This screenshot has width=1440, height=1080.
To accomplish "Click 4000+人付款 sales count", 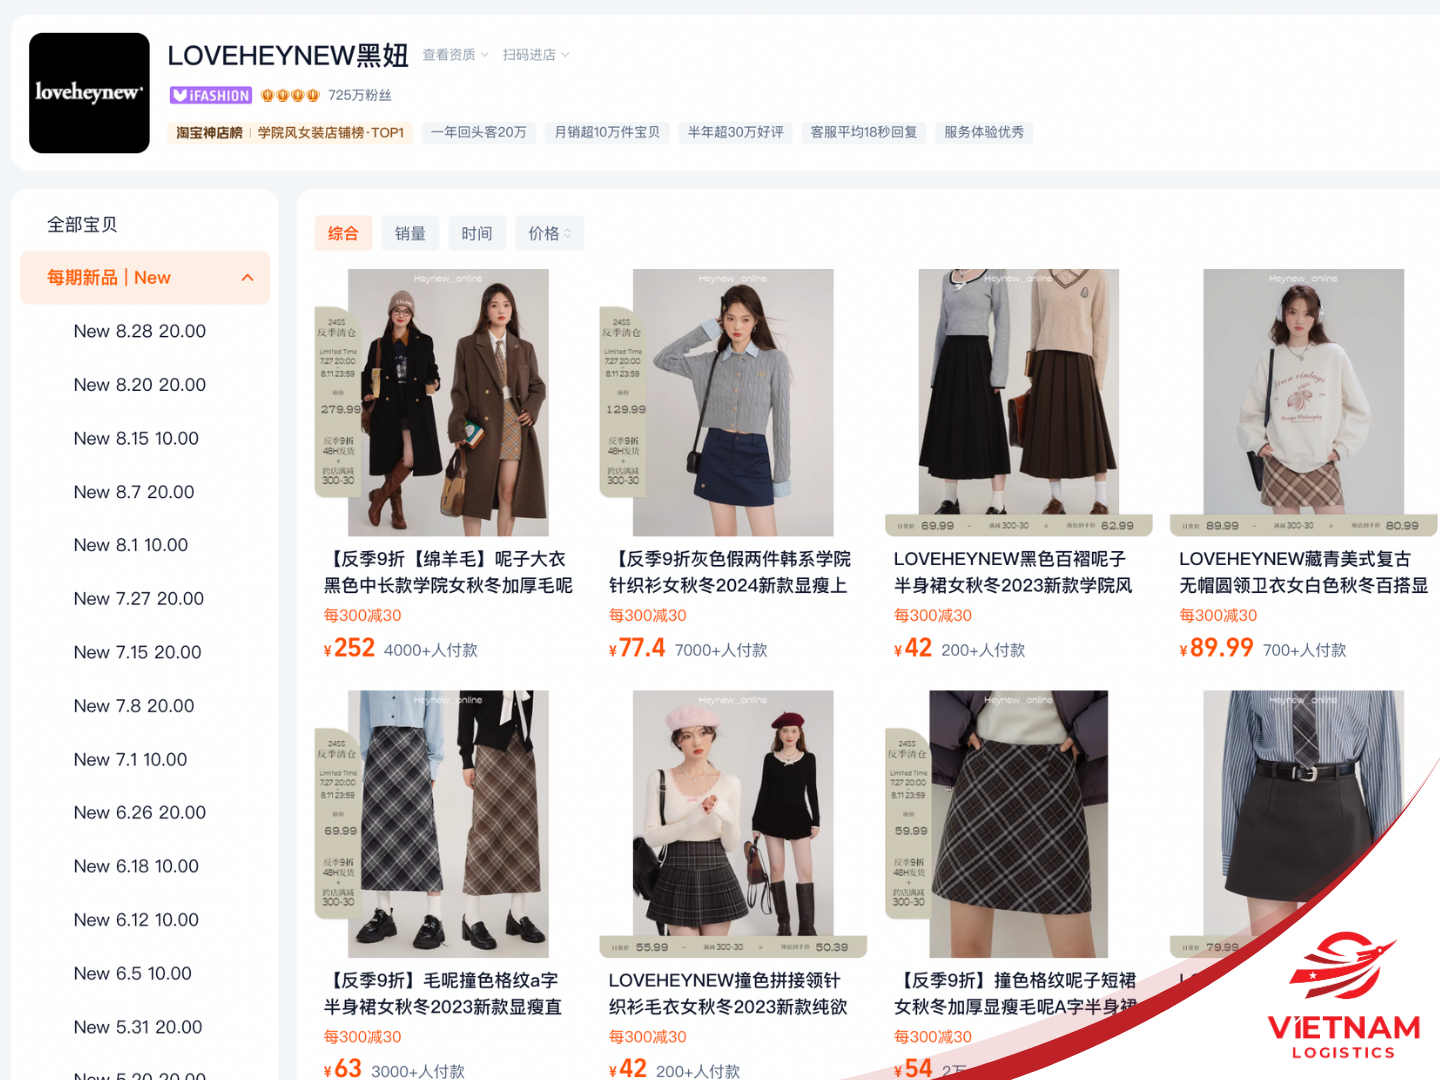I will (431, 650).
